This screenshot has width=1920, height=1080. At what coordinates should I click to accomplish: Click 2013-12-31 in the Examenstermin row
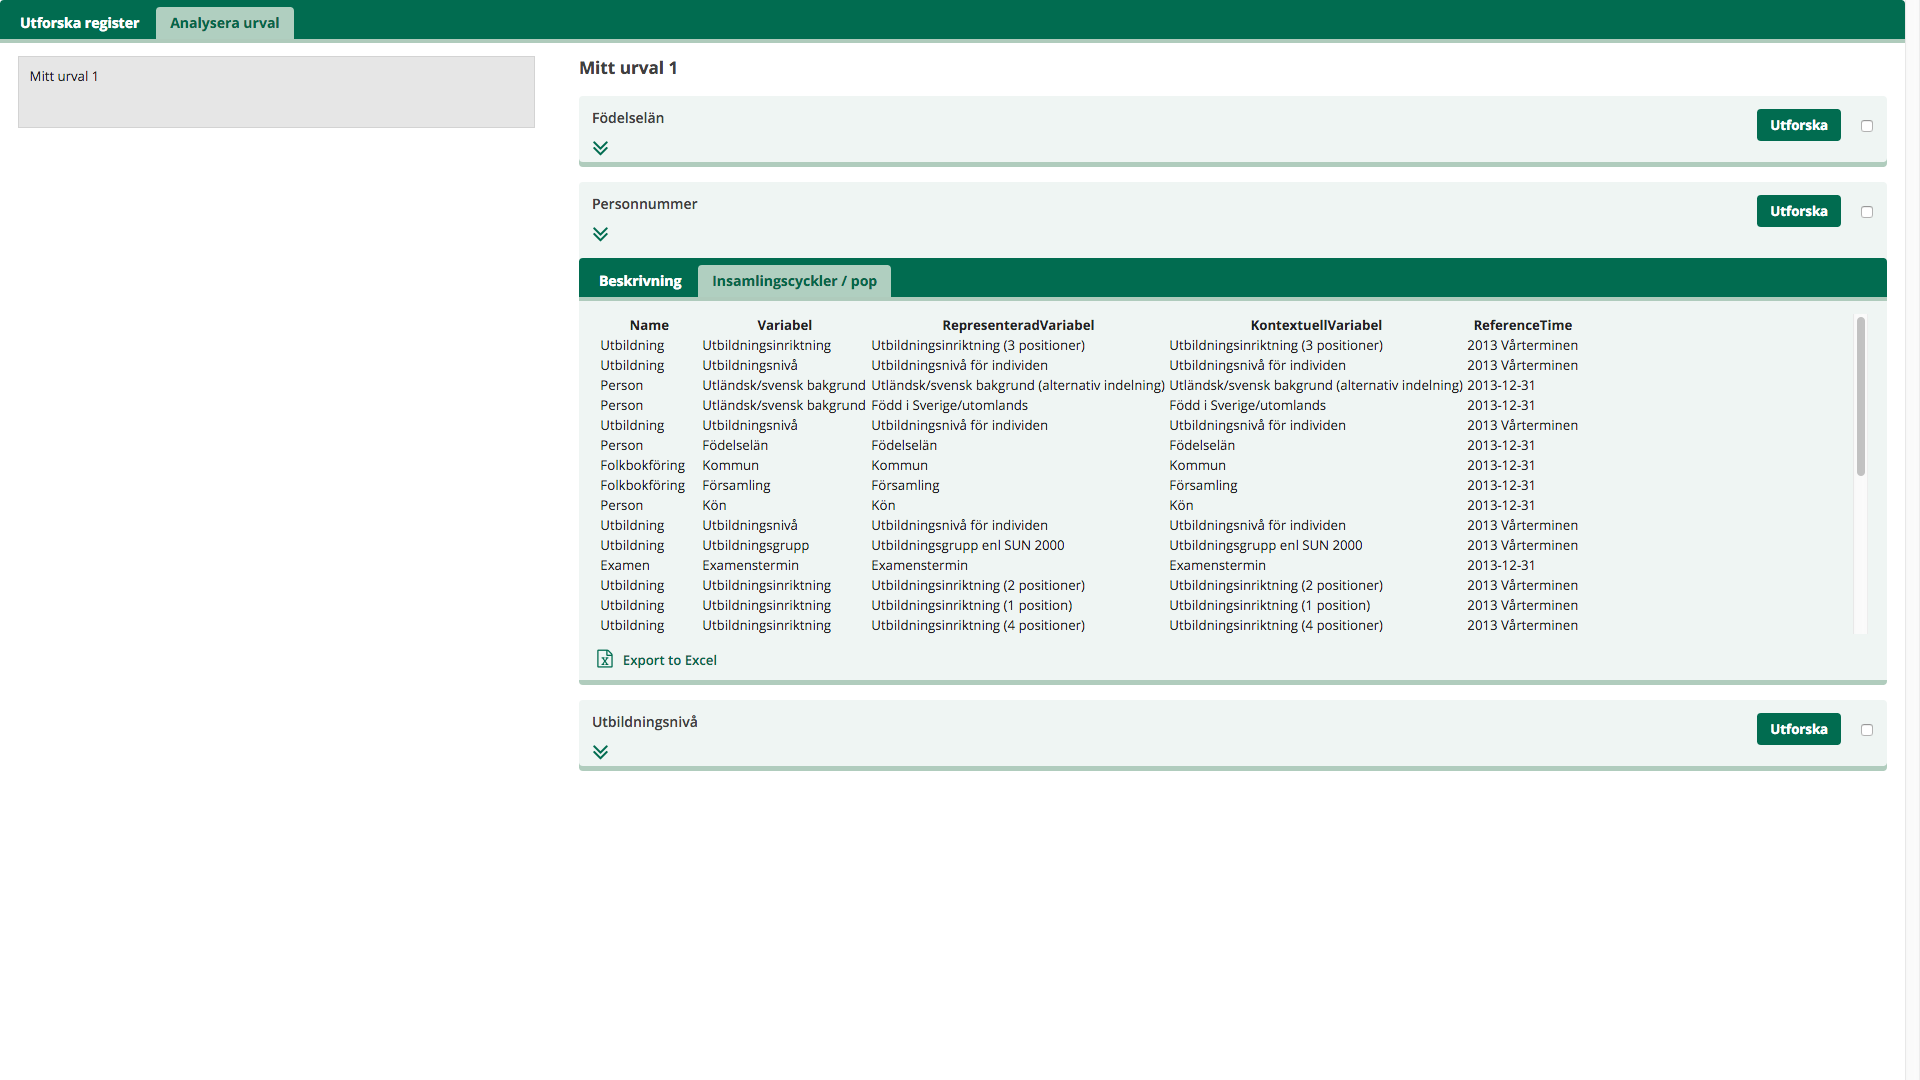click(1501, 565)
